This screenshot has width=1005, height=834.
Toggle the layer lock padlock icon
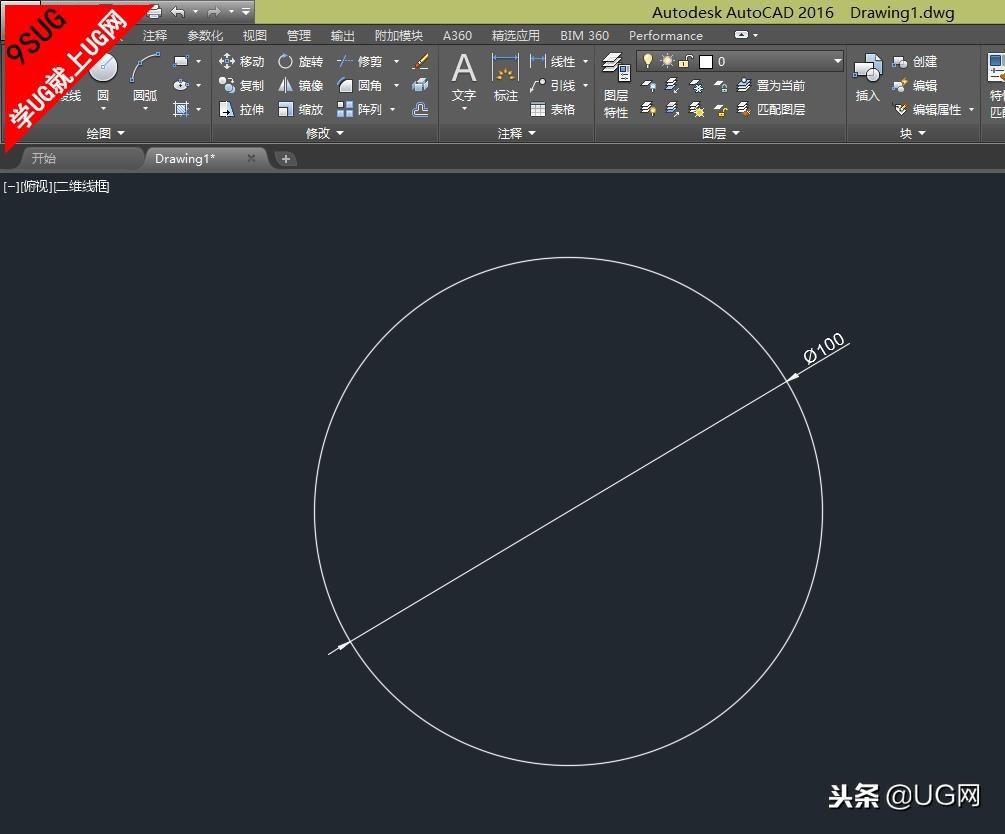685,61
